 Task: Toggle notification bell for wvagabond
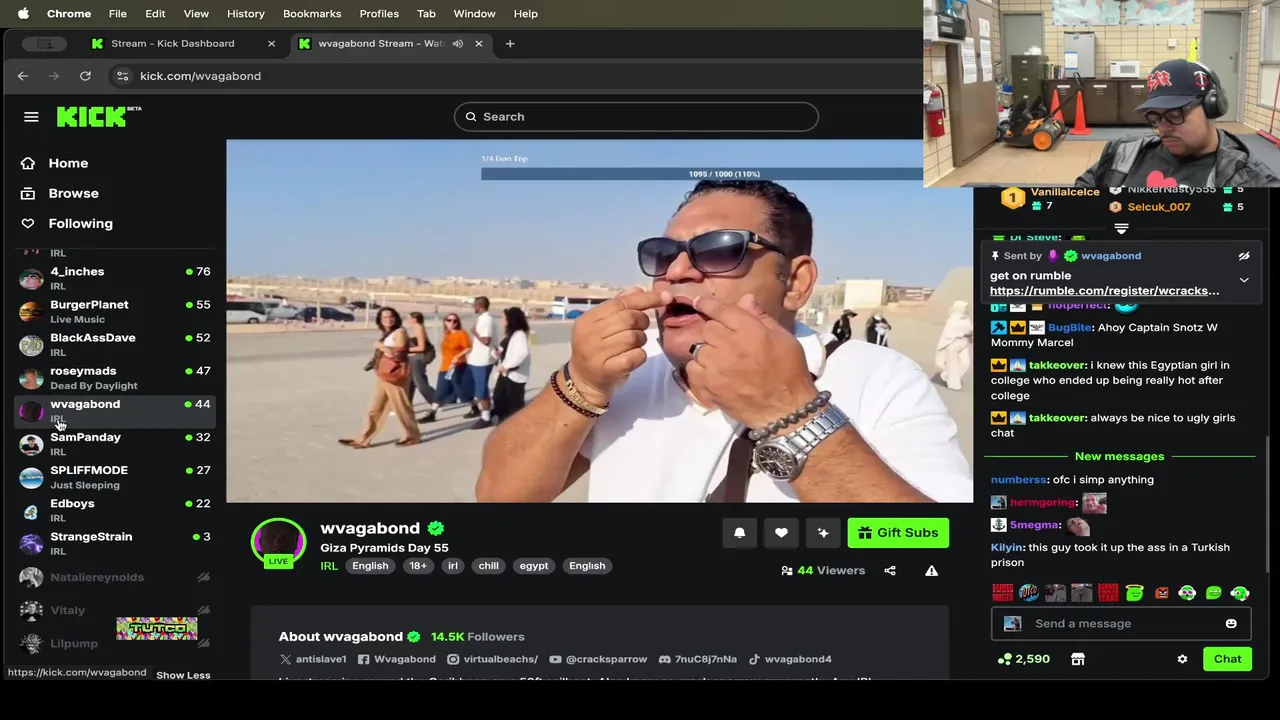tap(739, 533)
